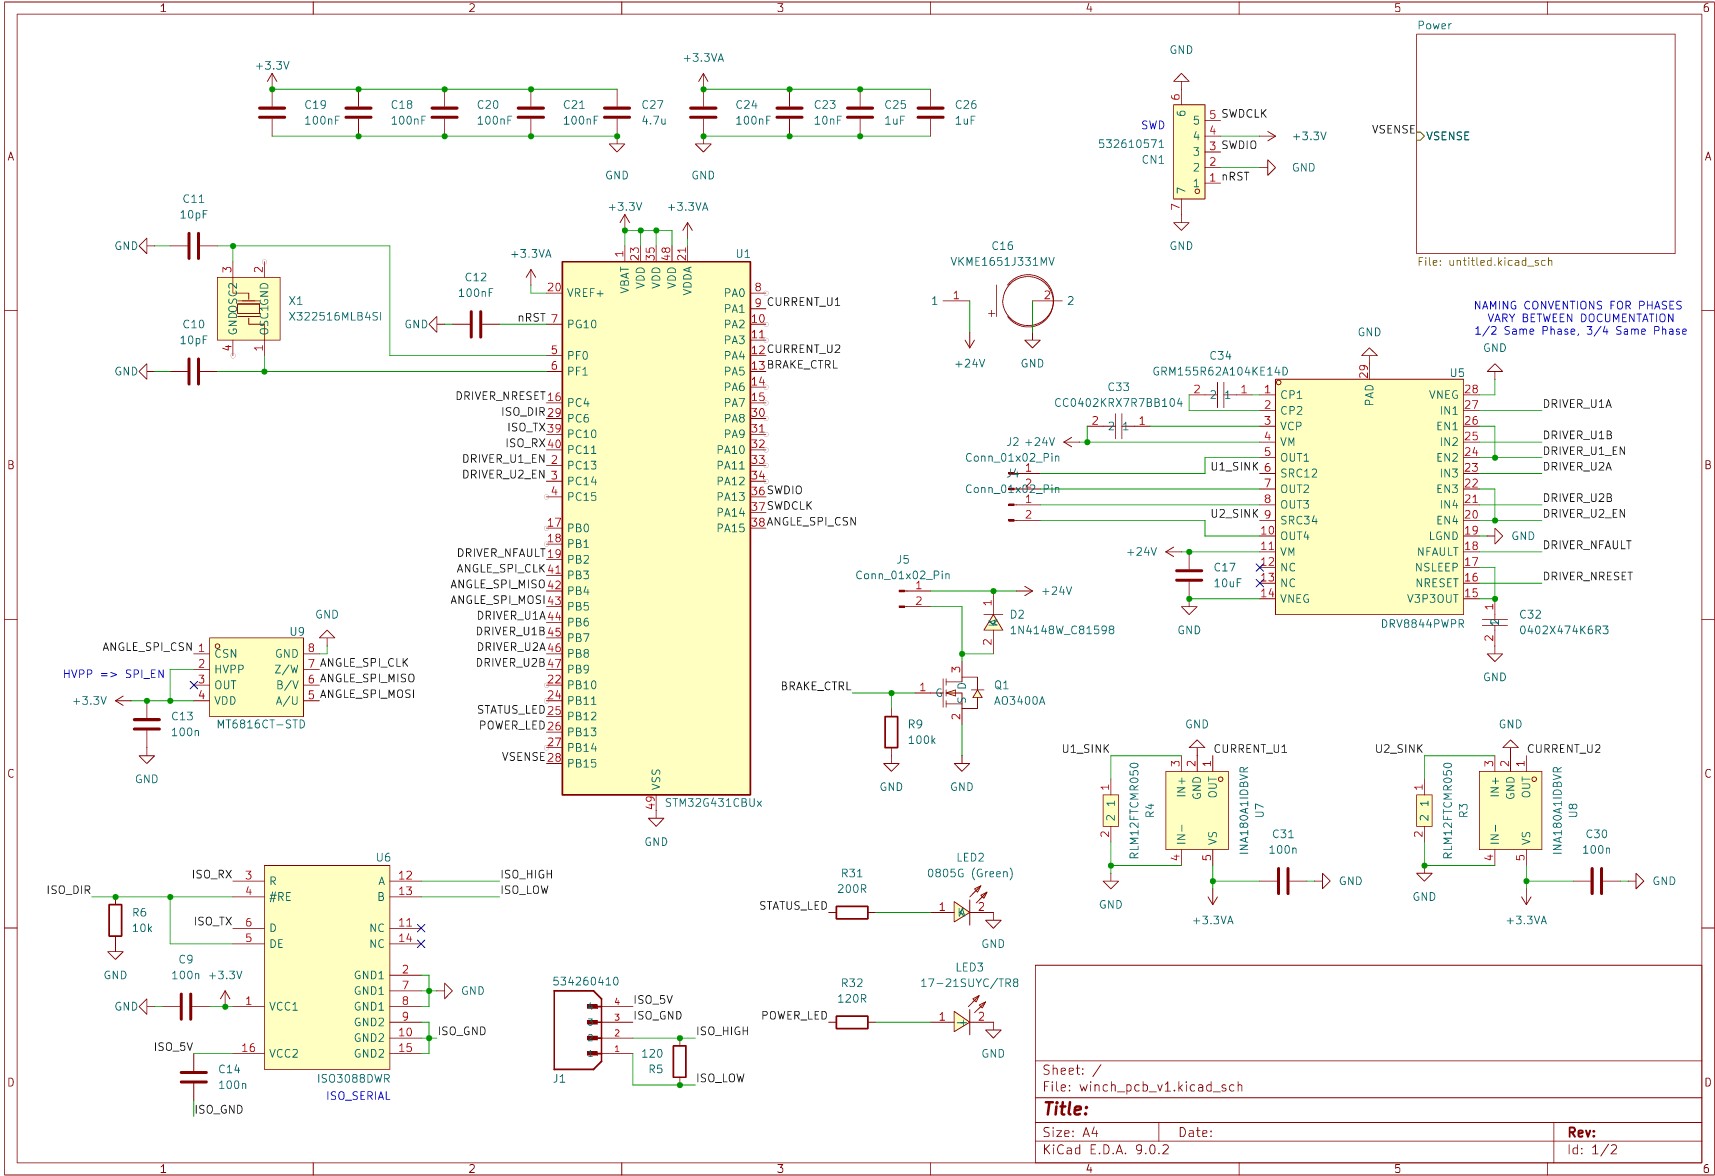Viewport: 1715px width, 1176px height.
Task: Click resistor R31 200R symbol
Action: tap(851, 912)
